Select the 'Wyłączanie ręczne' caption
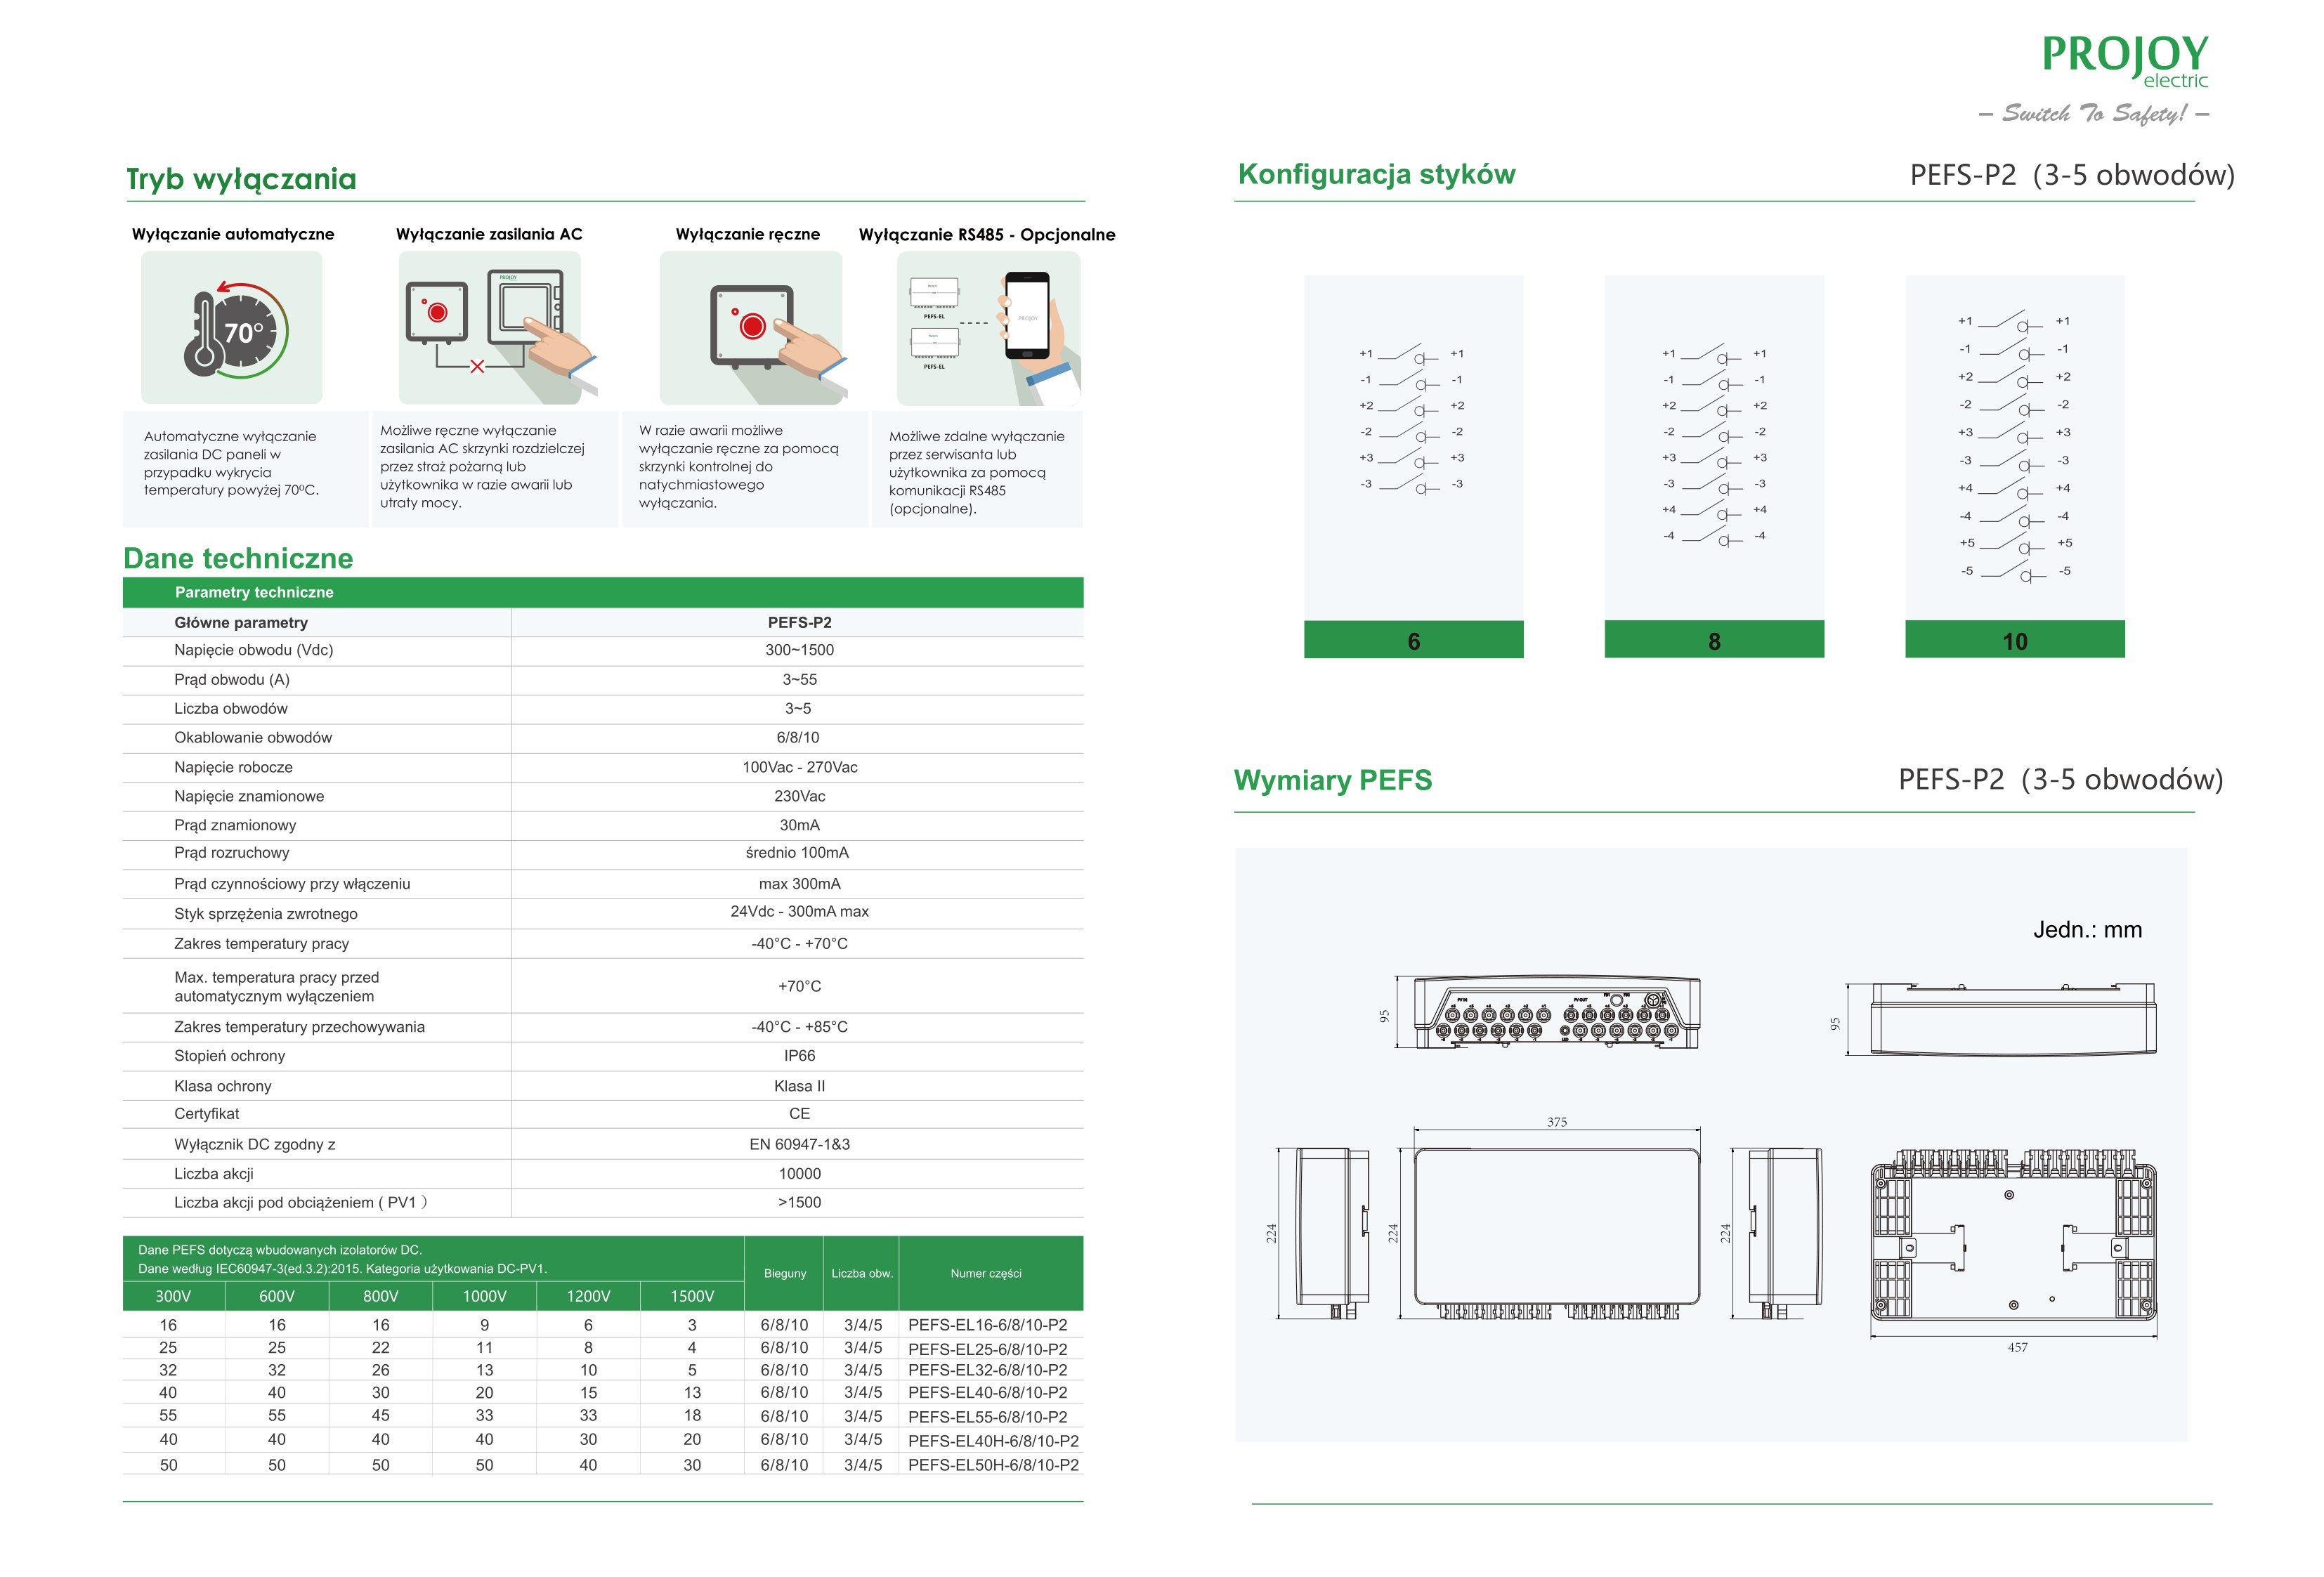This screenshot has width=2324, height=1577. pos(748,234)
